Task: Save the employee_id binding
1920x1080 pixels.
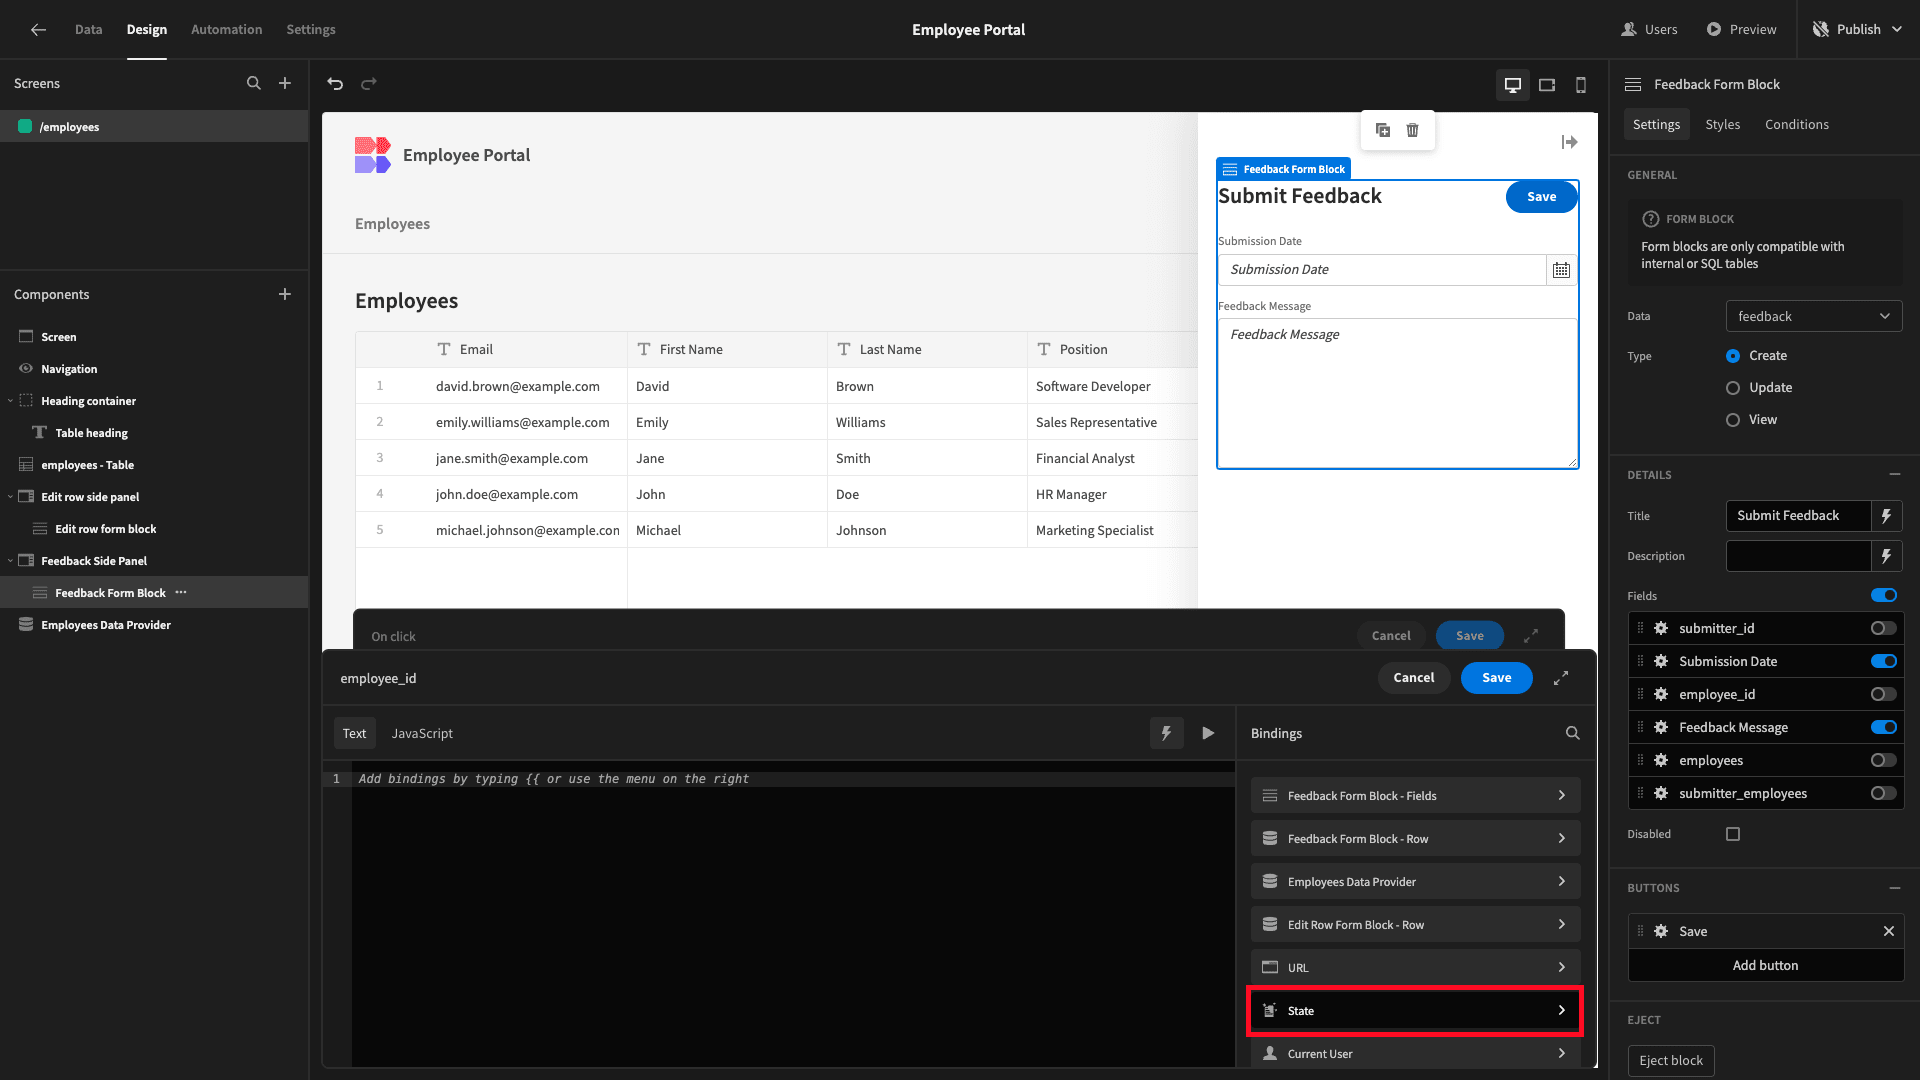Action: point(1497,678)
